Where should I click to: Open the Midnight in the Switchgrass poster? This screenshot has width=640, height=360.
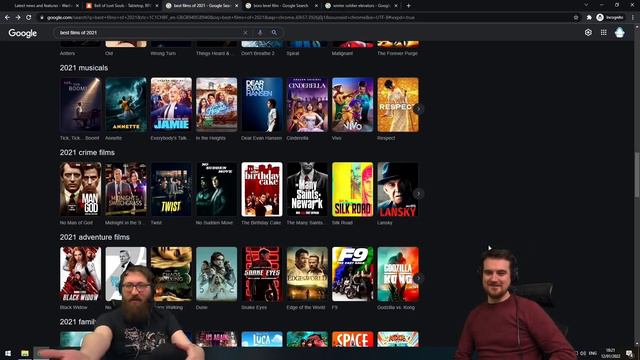(126, 189)
